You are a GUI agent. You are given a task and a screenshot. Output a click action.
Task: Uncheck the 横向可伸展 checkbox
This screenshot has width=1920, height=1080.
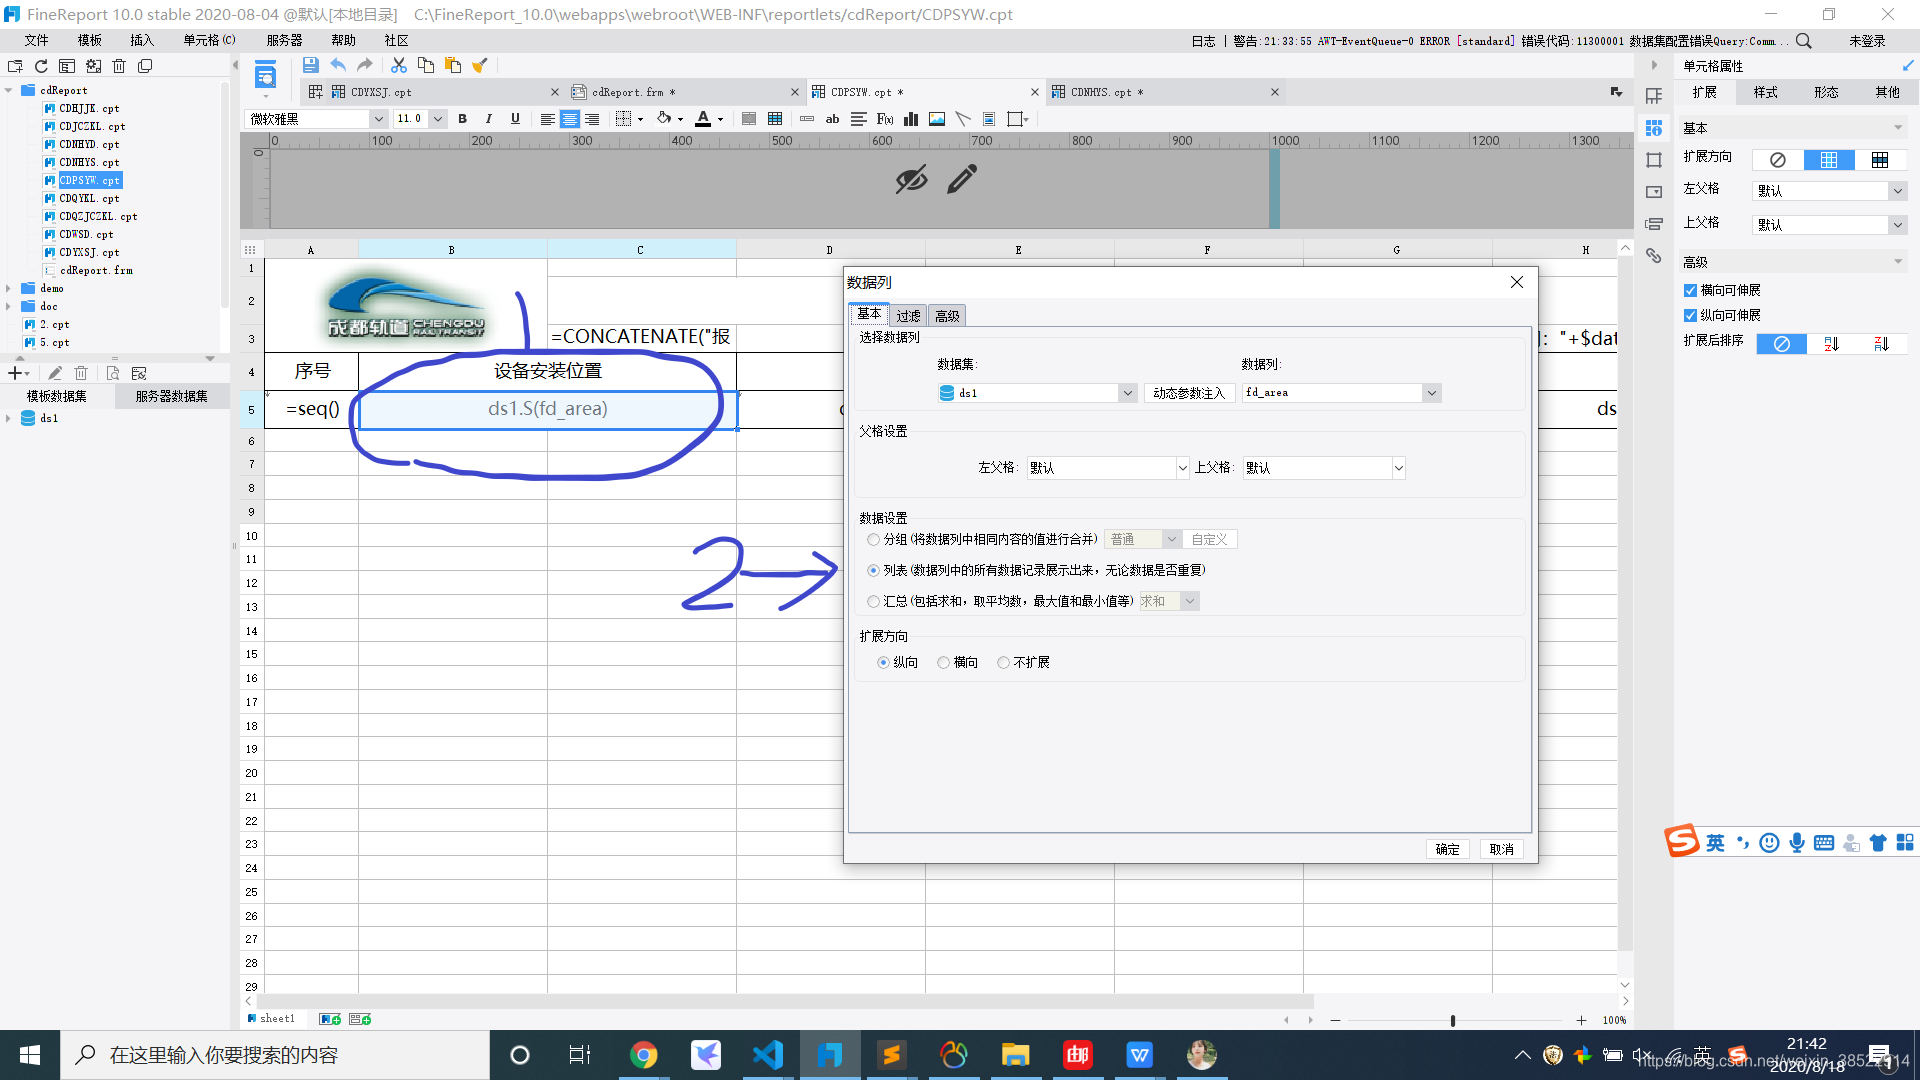pos(1690,291)
